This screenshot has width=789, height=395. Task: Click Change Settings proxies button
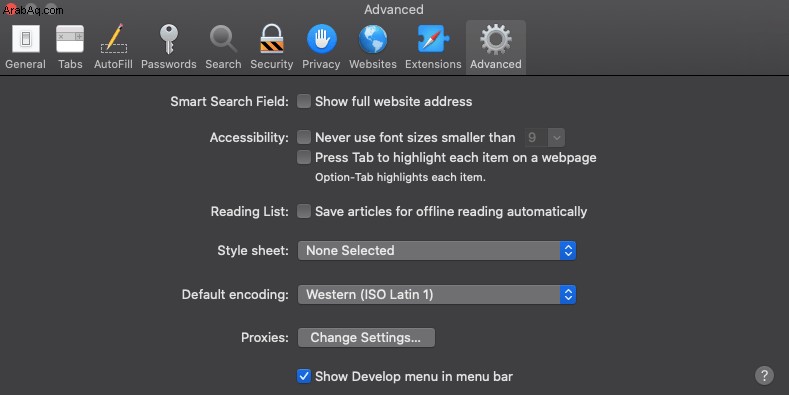(x=366, y=337)
